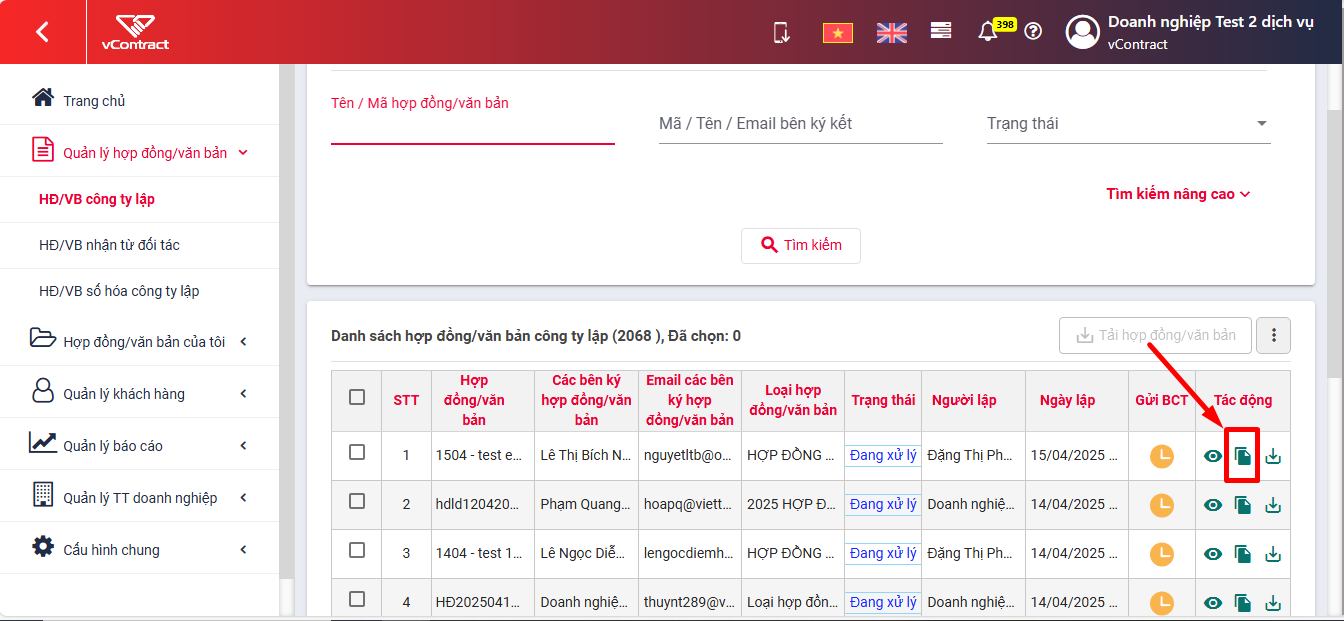Open the Trạng thái dropdown
The height and width of the screenshot is (621, 1344).
point(1129,124)
